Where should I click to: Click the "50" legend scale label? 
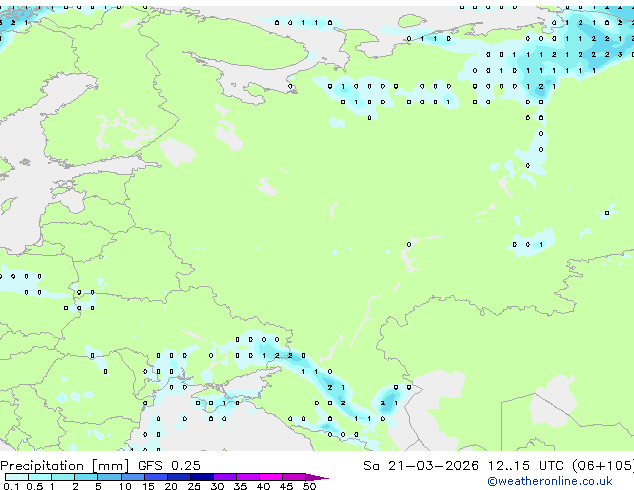click(309, 486)
